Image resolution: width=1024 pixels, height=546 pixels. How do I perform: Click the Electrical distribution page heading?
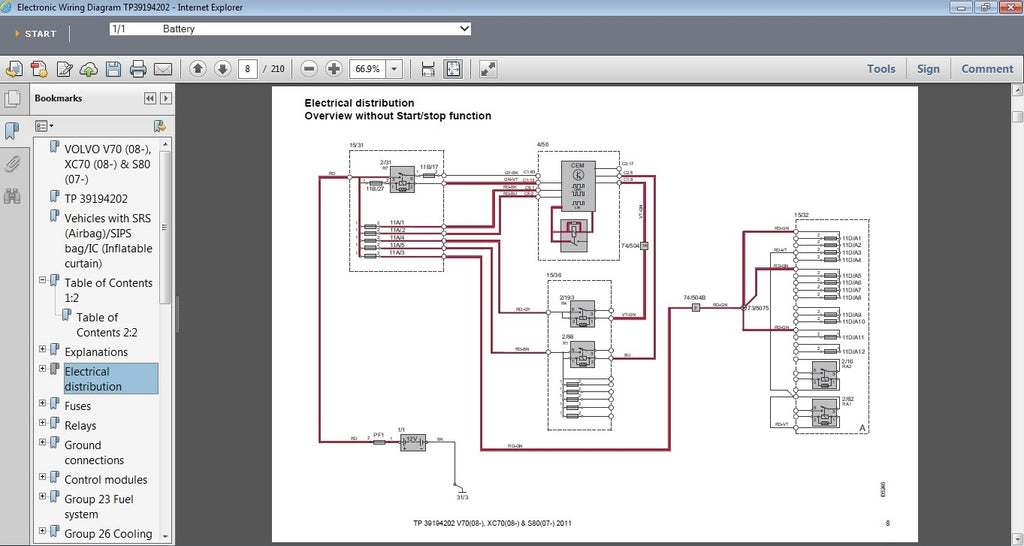coord(359,103)
